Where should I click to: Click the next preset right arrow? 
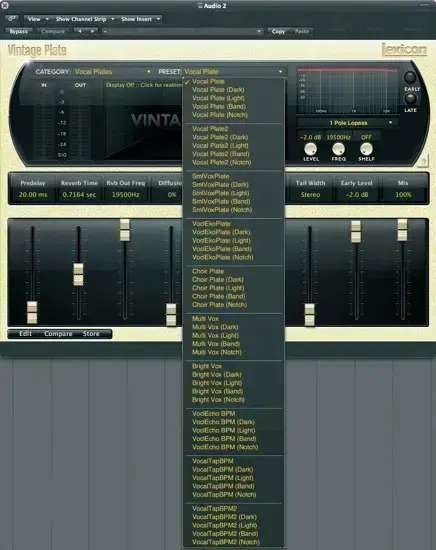click(92, 31)
